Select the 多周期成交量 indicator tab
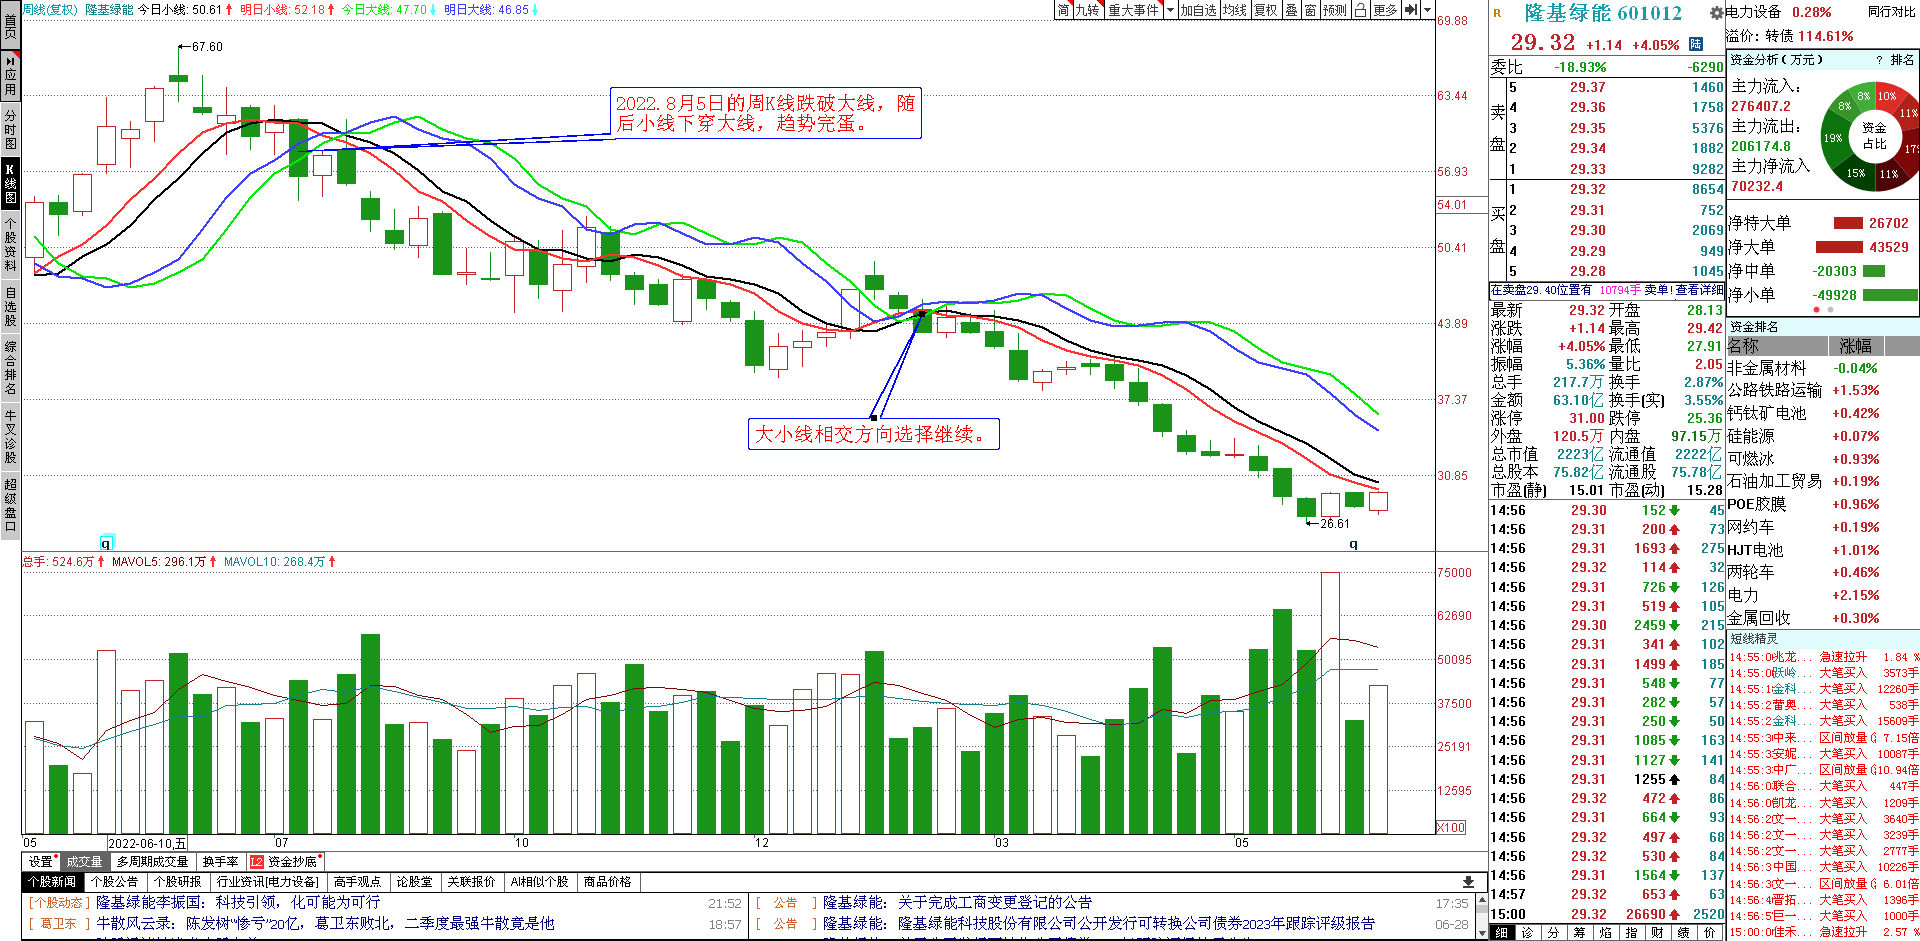 152,861
